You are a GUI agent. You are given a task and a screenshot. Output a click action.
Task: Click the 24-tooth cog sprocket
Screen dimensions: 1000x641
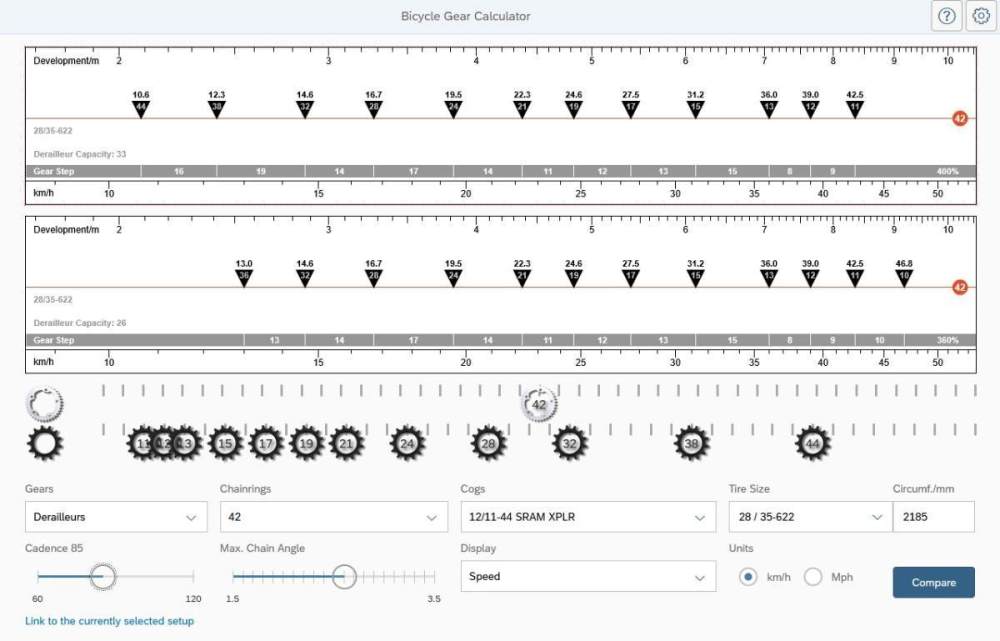click(407, 443)
